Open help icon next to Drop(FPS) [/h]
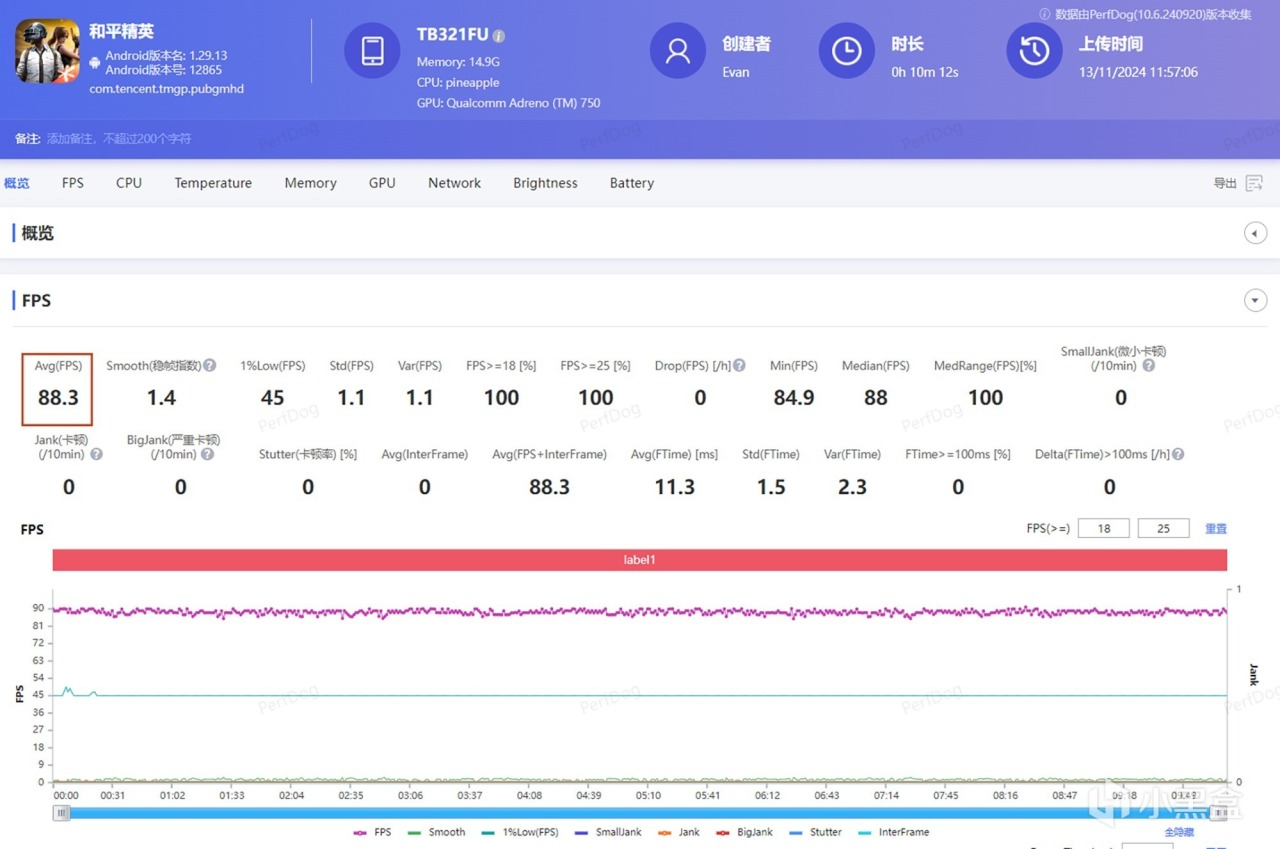The image size is (1280, 849). (739, 366)
